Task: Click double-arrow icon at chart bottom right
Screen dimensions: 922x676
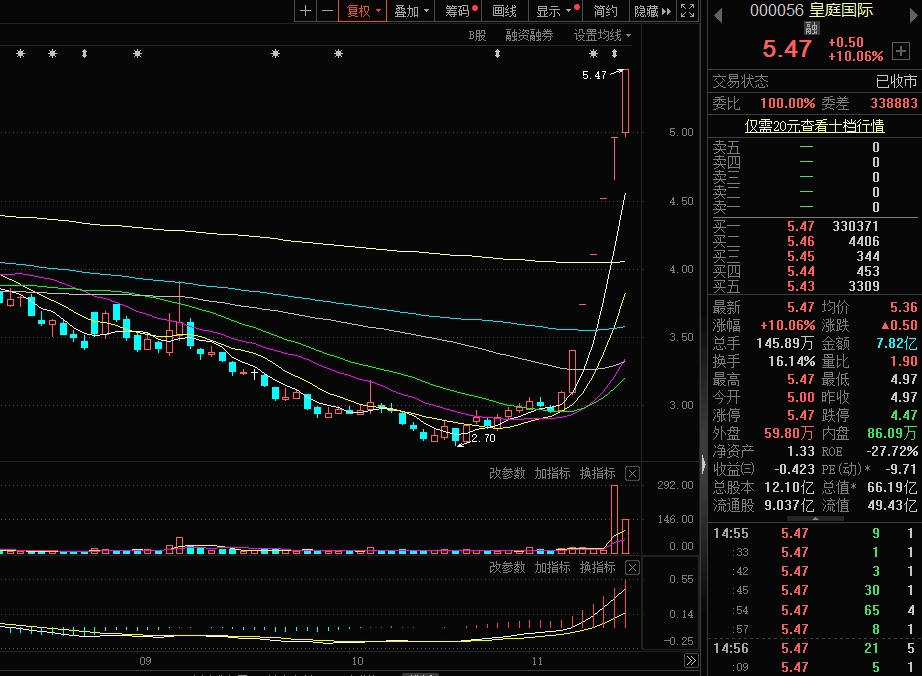Action: 690,661
